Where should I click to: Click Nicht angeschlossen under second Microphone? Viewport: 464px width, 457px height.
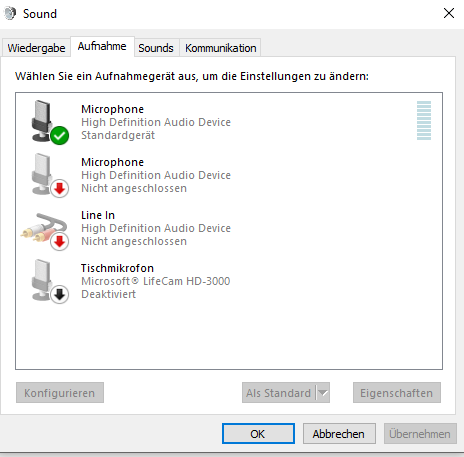coord(134,188)
